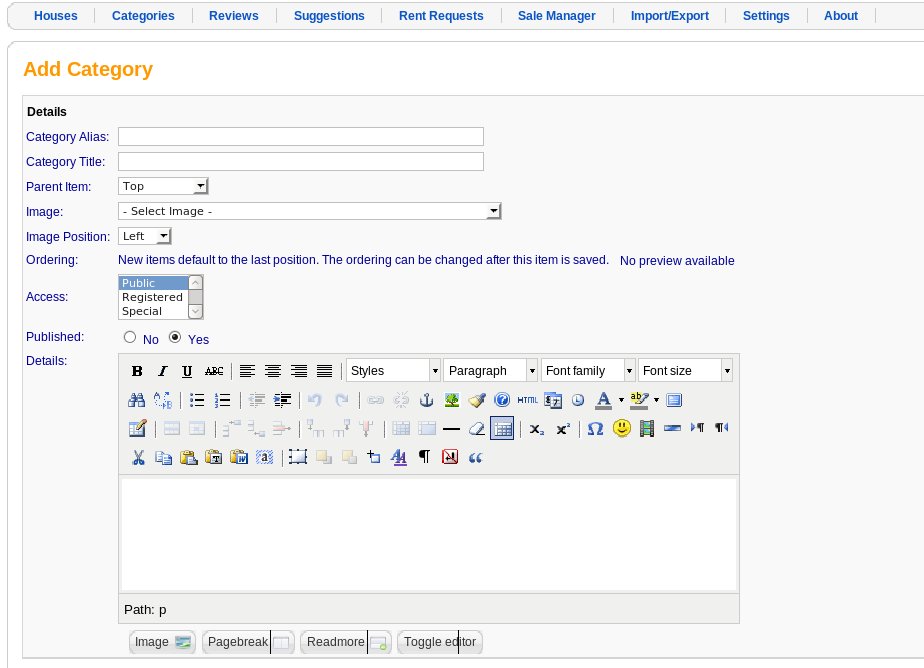924x668 pixels.
Task: Expand the Select Image dropdown
Action: pyautogui.click(x=309, y=211)
